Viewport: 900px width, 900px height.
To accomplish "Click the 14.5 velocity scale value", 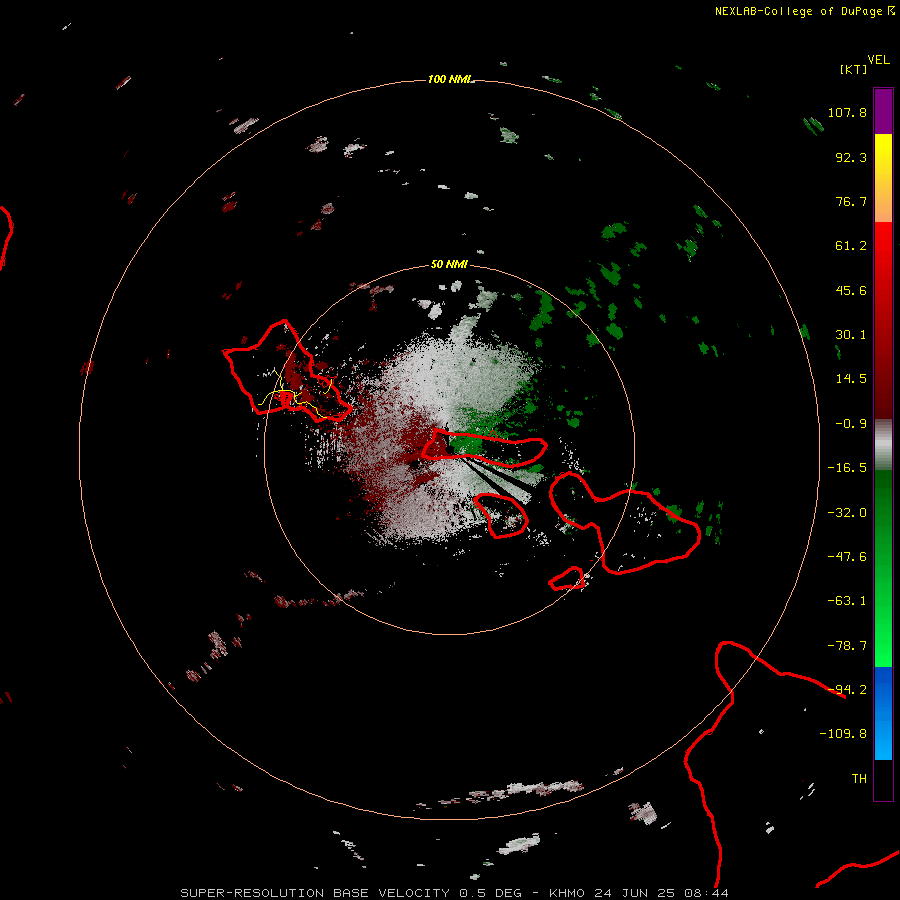I will [x=851, y=379].
